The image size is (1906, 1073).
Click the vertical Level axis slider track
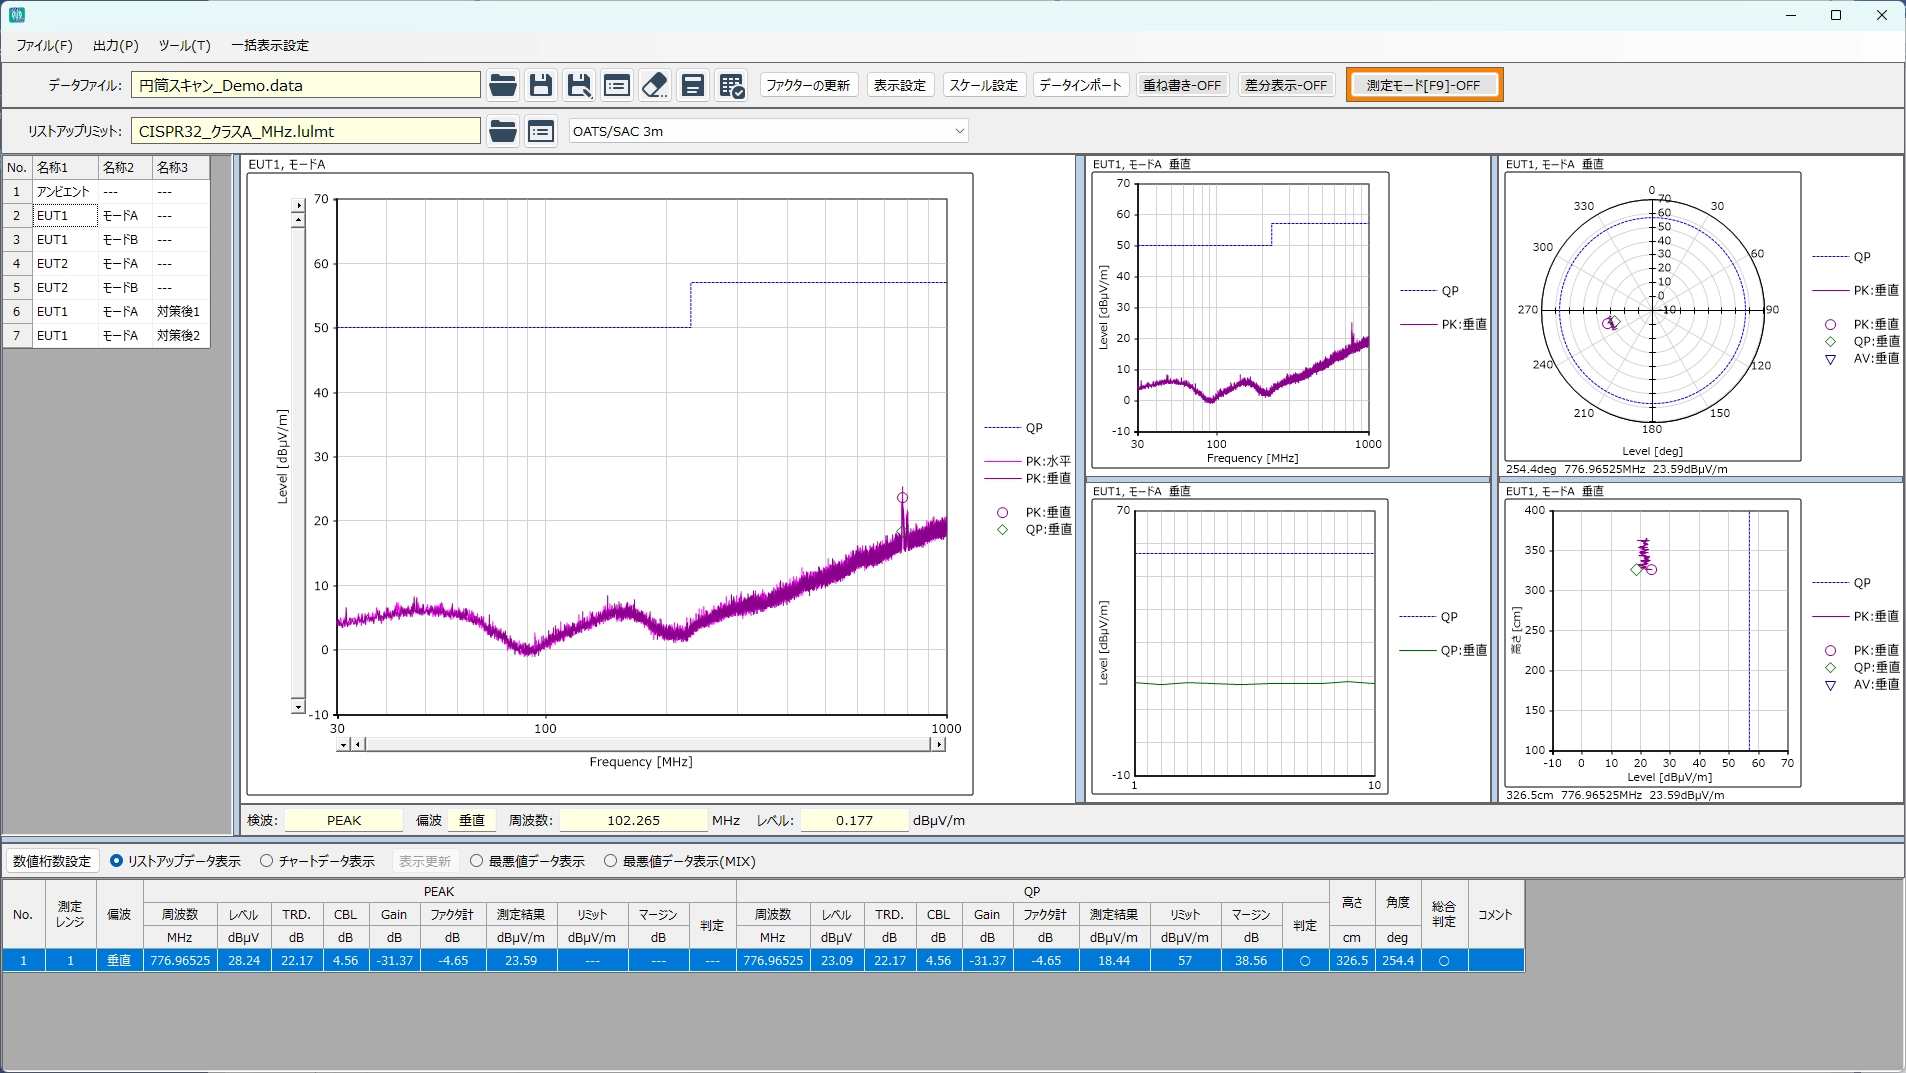pos(298,460)
